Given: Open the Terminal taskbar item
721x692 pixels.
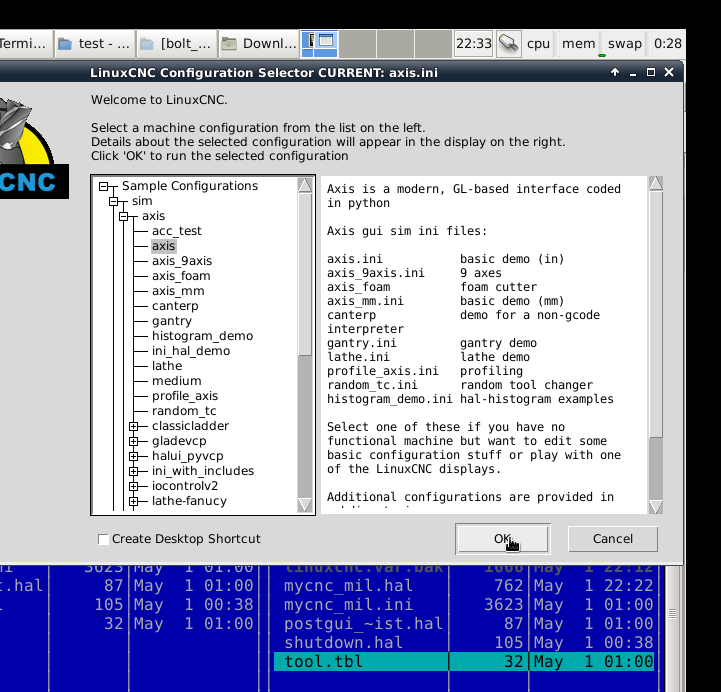Looking at the screenshot, I should [x=25, y=44].
